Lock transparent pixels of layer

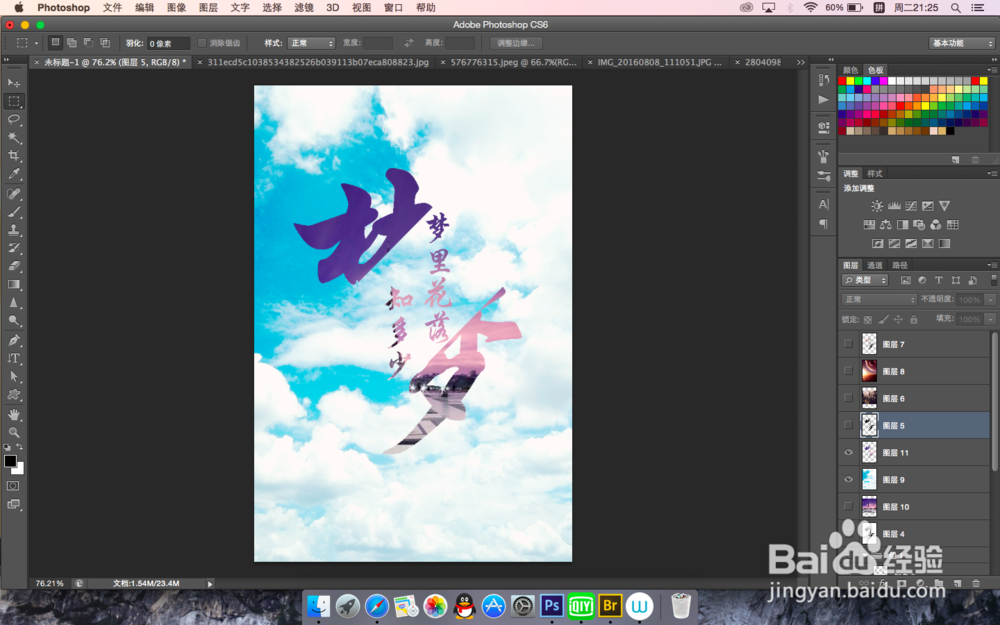pyautogui.click(x=867, y=320)
